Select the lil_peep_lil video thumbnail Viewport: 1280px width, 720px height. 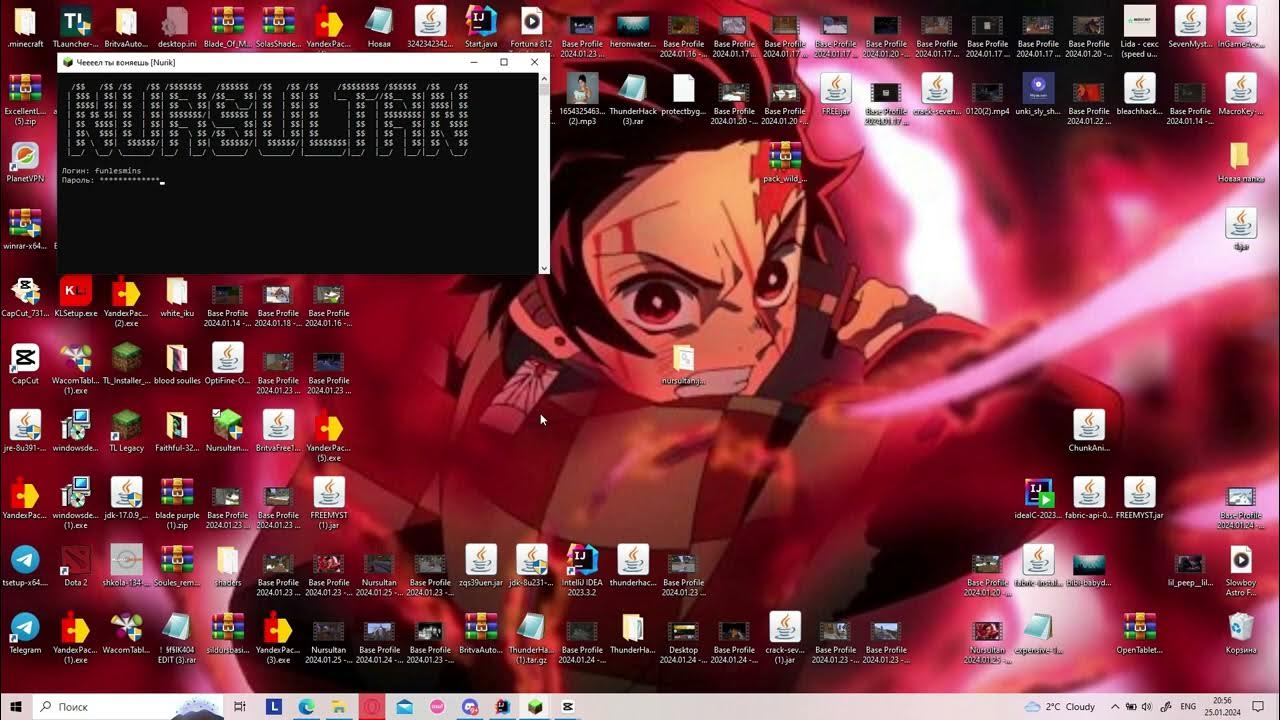click(1189, 566)
